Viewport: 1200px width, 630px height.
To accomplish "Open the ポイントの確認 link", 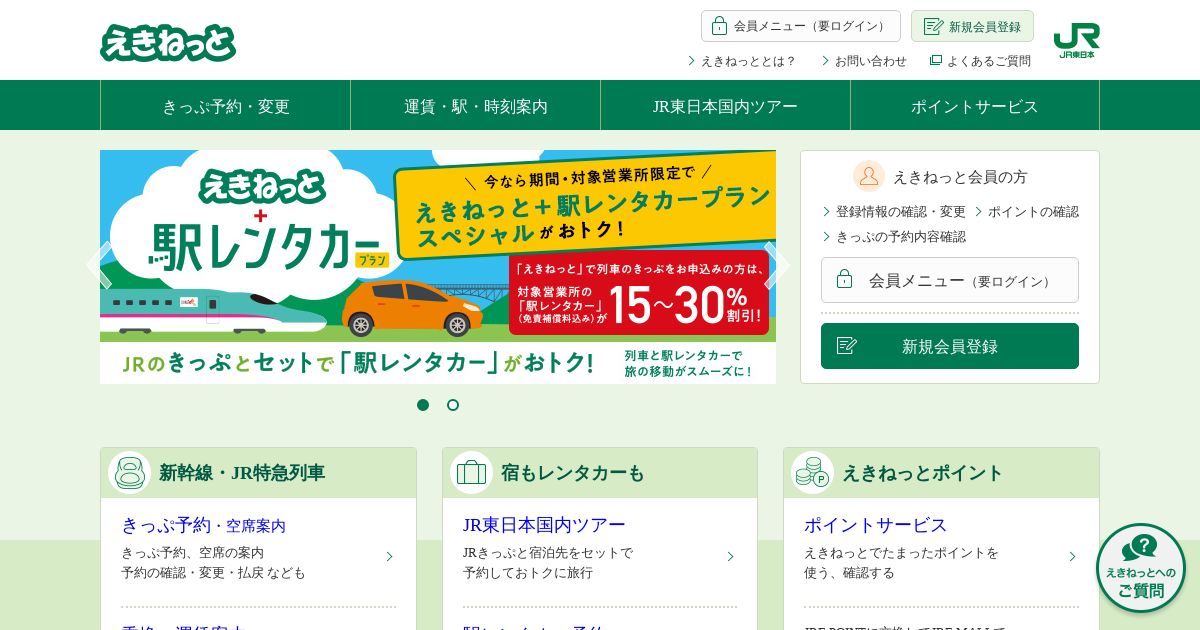I will coord(1033,212).
